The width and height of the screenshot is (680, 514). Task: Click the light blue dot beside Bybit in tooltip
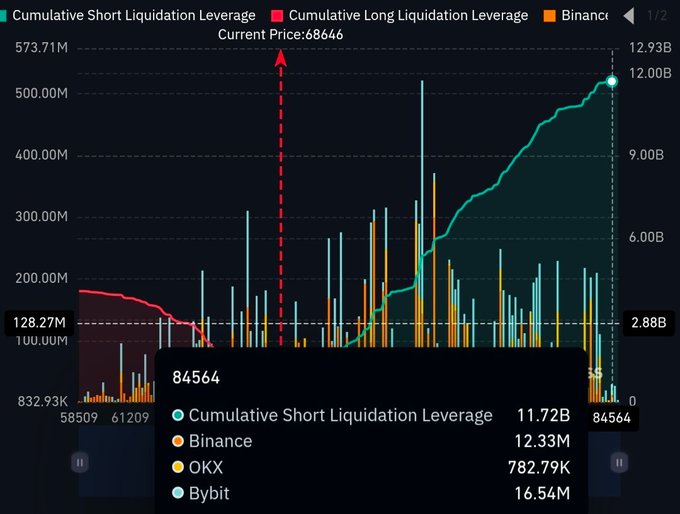coord(178,493)
